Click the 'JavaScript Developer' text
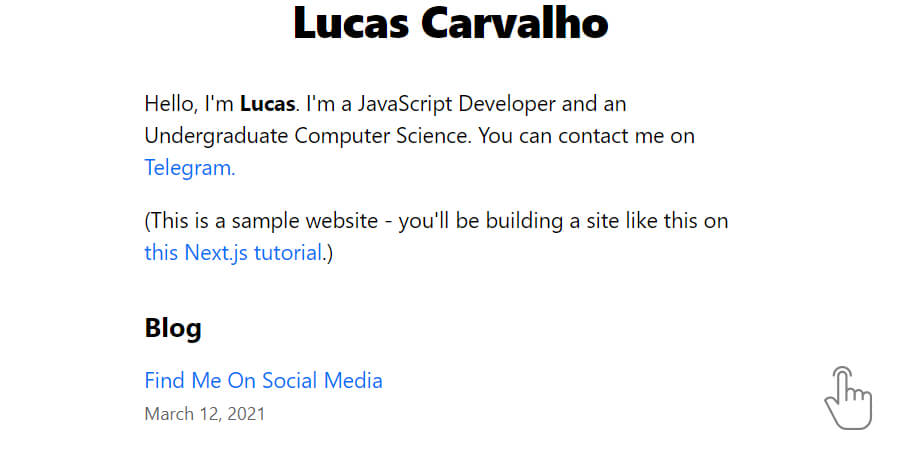Viewport: 900px width, 450px height. [457, 105]
